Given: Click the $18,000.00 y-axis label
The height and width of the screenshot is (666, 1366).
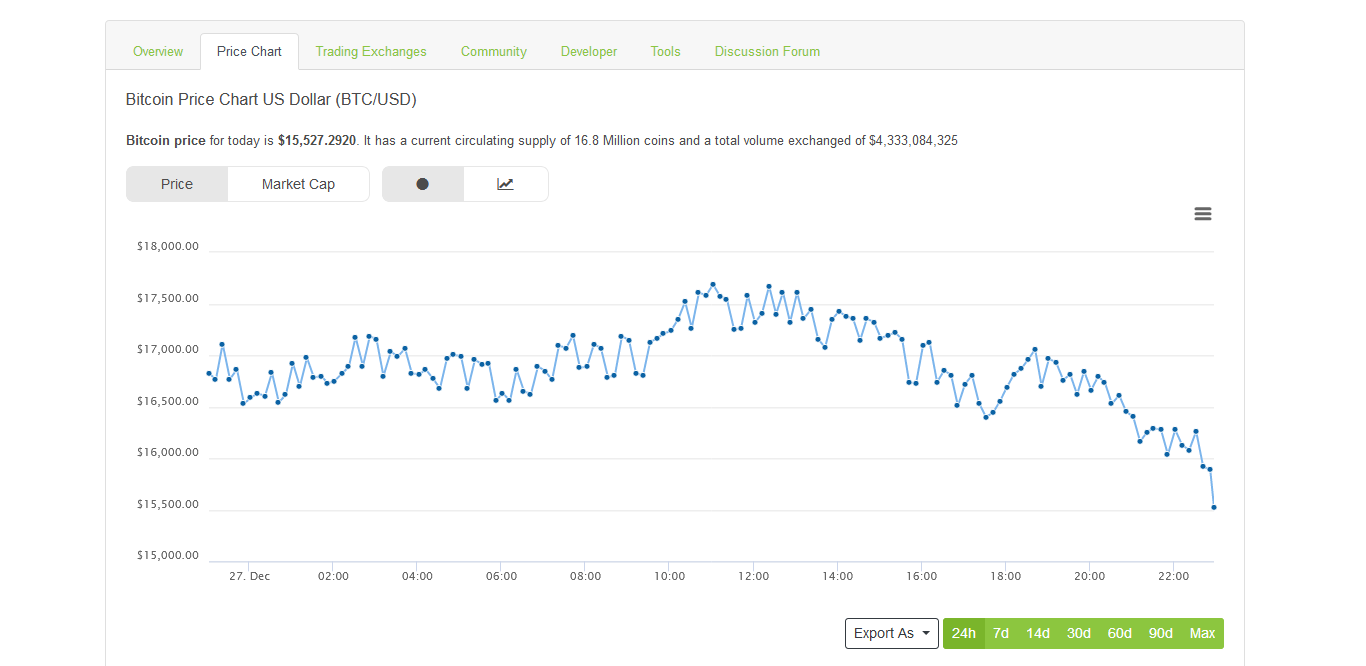Looking at the screenshot, I should (x=168, y=246).
